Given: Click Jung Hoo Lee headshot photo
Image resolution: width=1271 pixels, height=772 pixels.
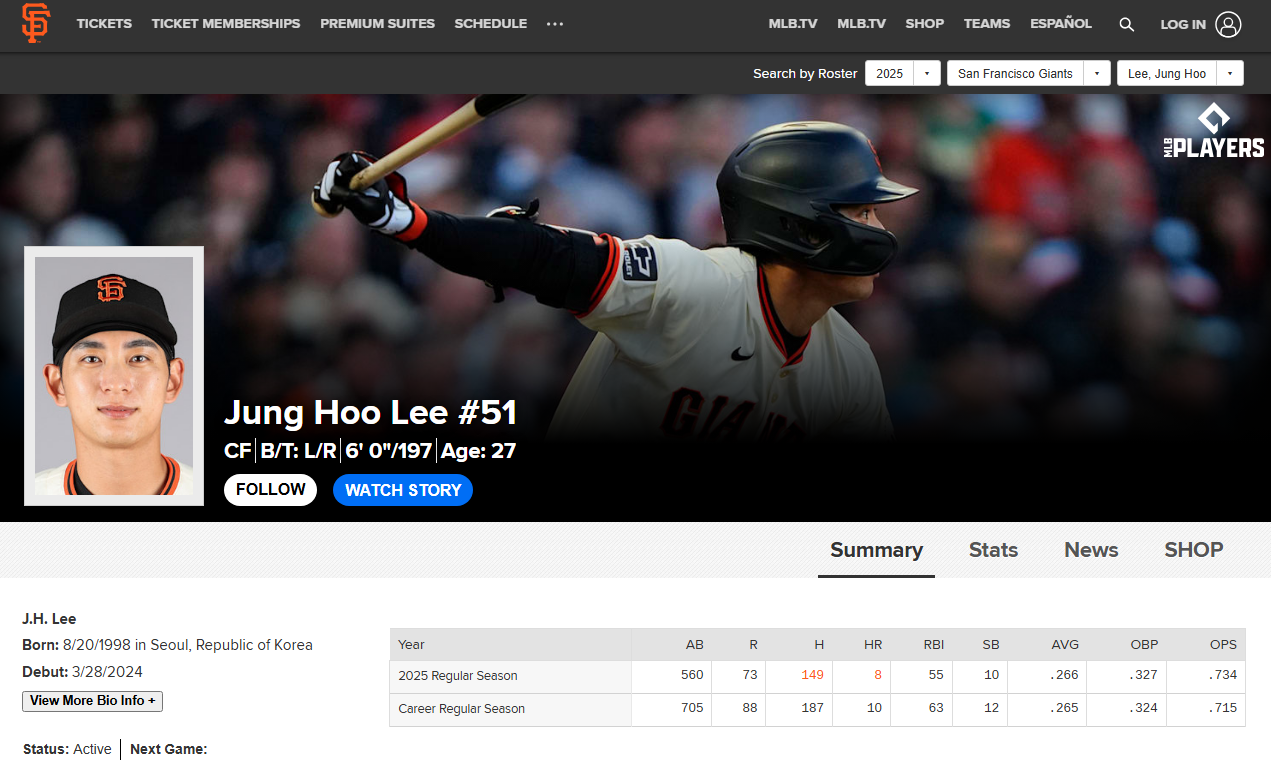Looking at the screenshot, I should pyautogui.click(x=114, y=376).
